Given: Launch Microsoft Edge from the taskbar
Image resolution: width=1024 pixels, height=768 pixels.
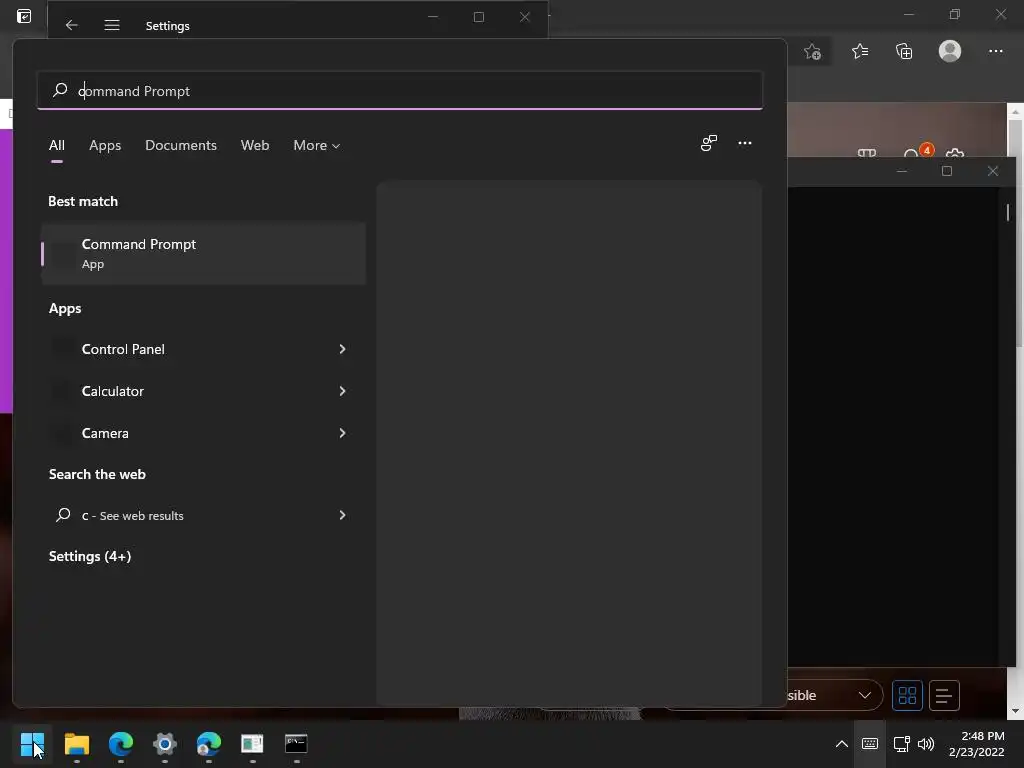Looking at the screenshot, I should click(121, 744).
